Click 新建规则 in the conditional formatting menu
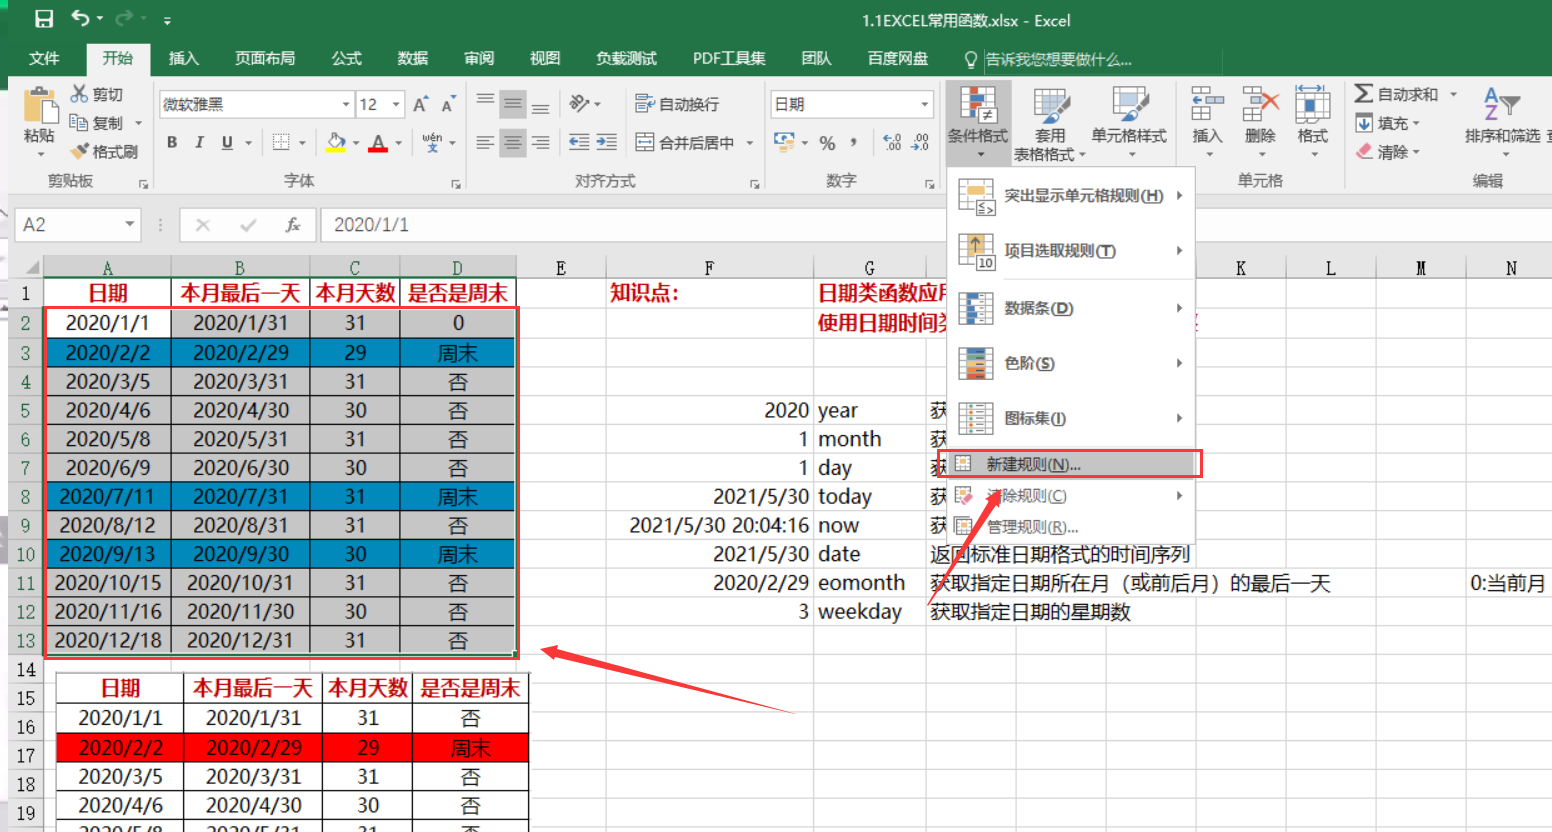Screen dimensions: 1552x832 pyautogui.click(x=1071, y=463)
